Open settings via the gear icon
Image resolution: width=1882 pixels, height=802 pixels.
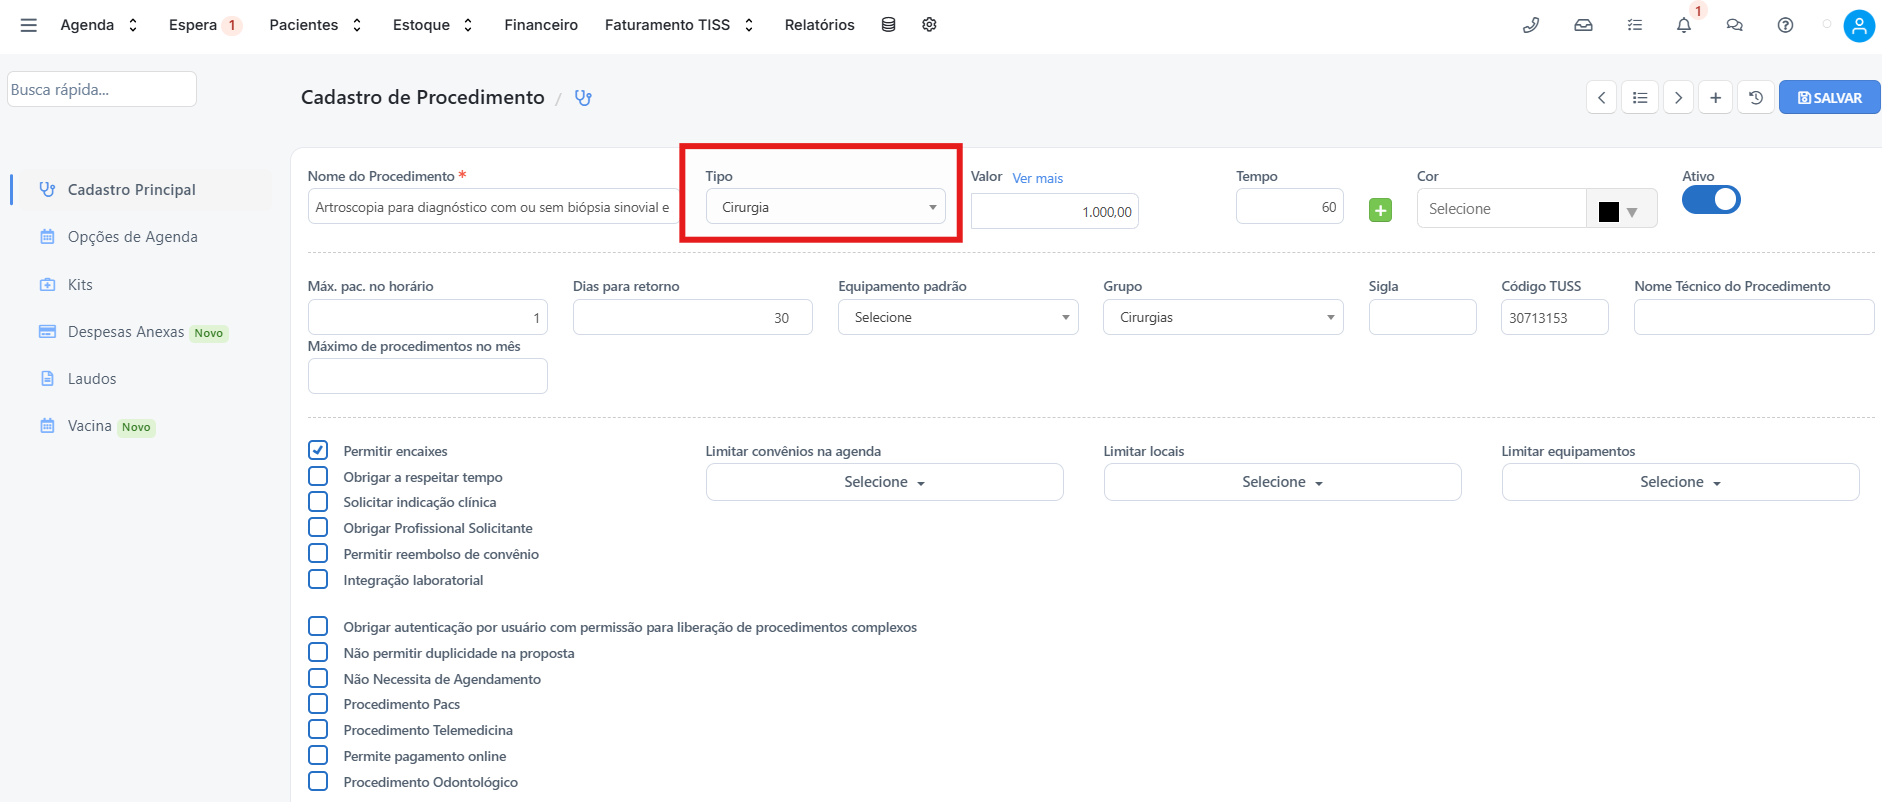[x=929, y=25]
